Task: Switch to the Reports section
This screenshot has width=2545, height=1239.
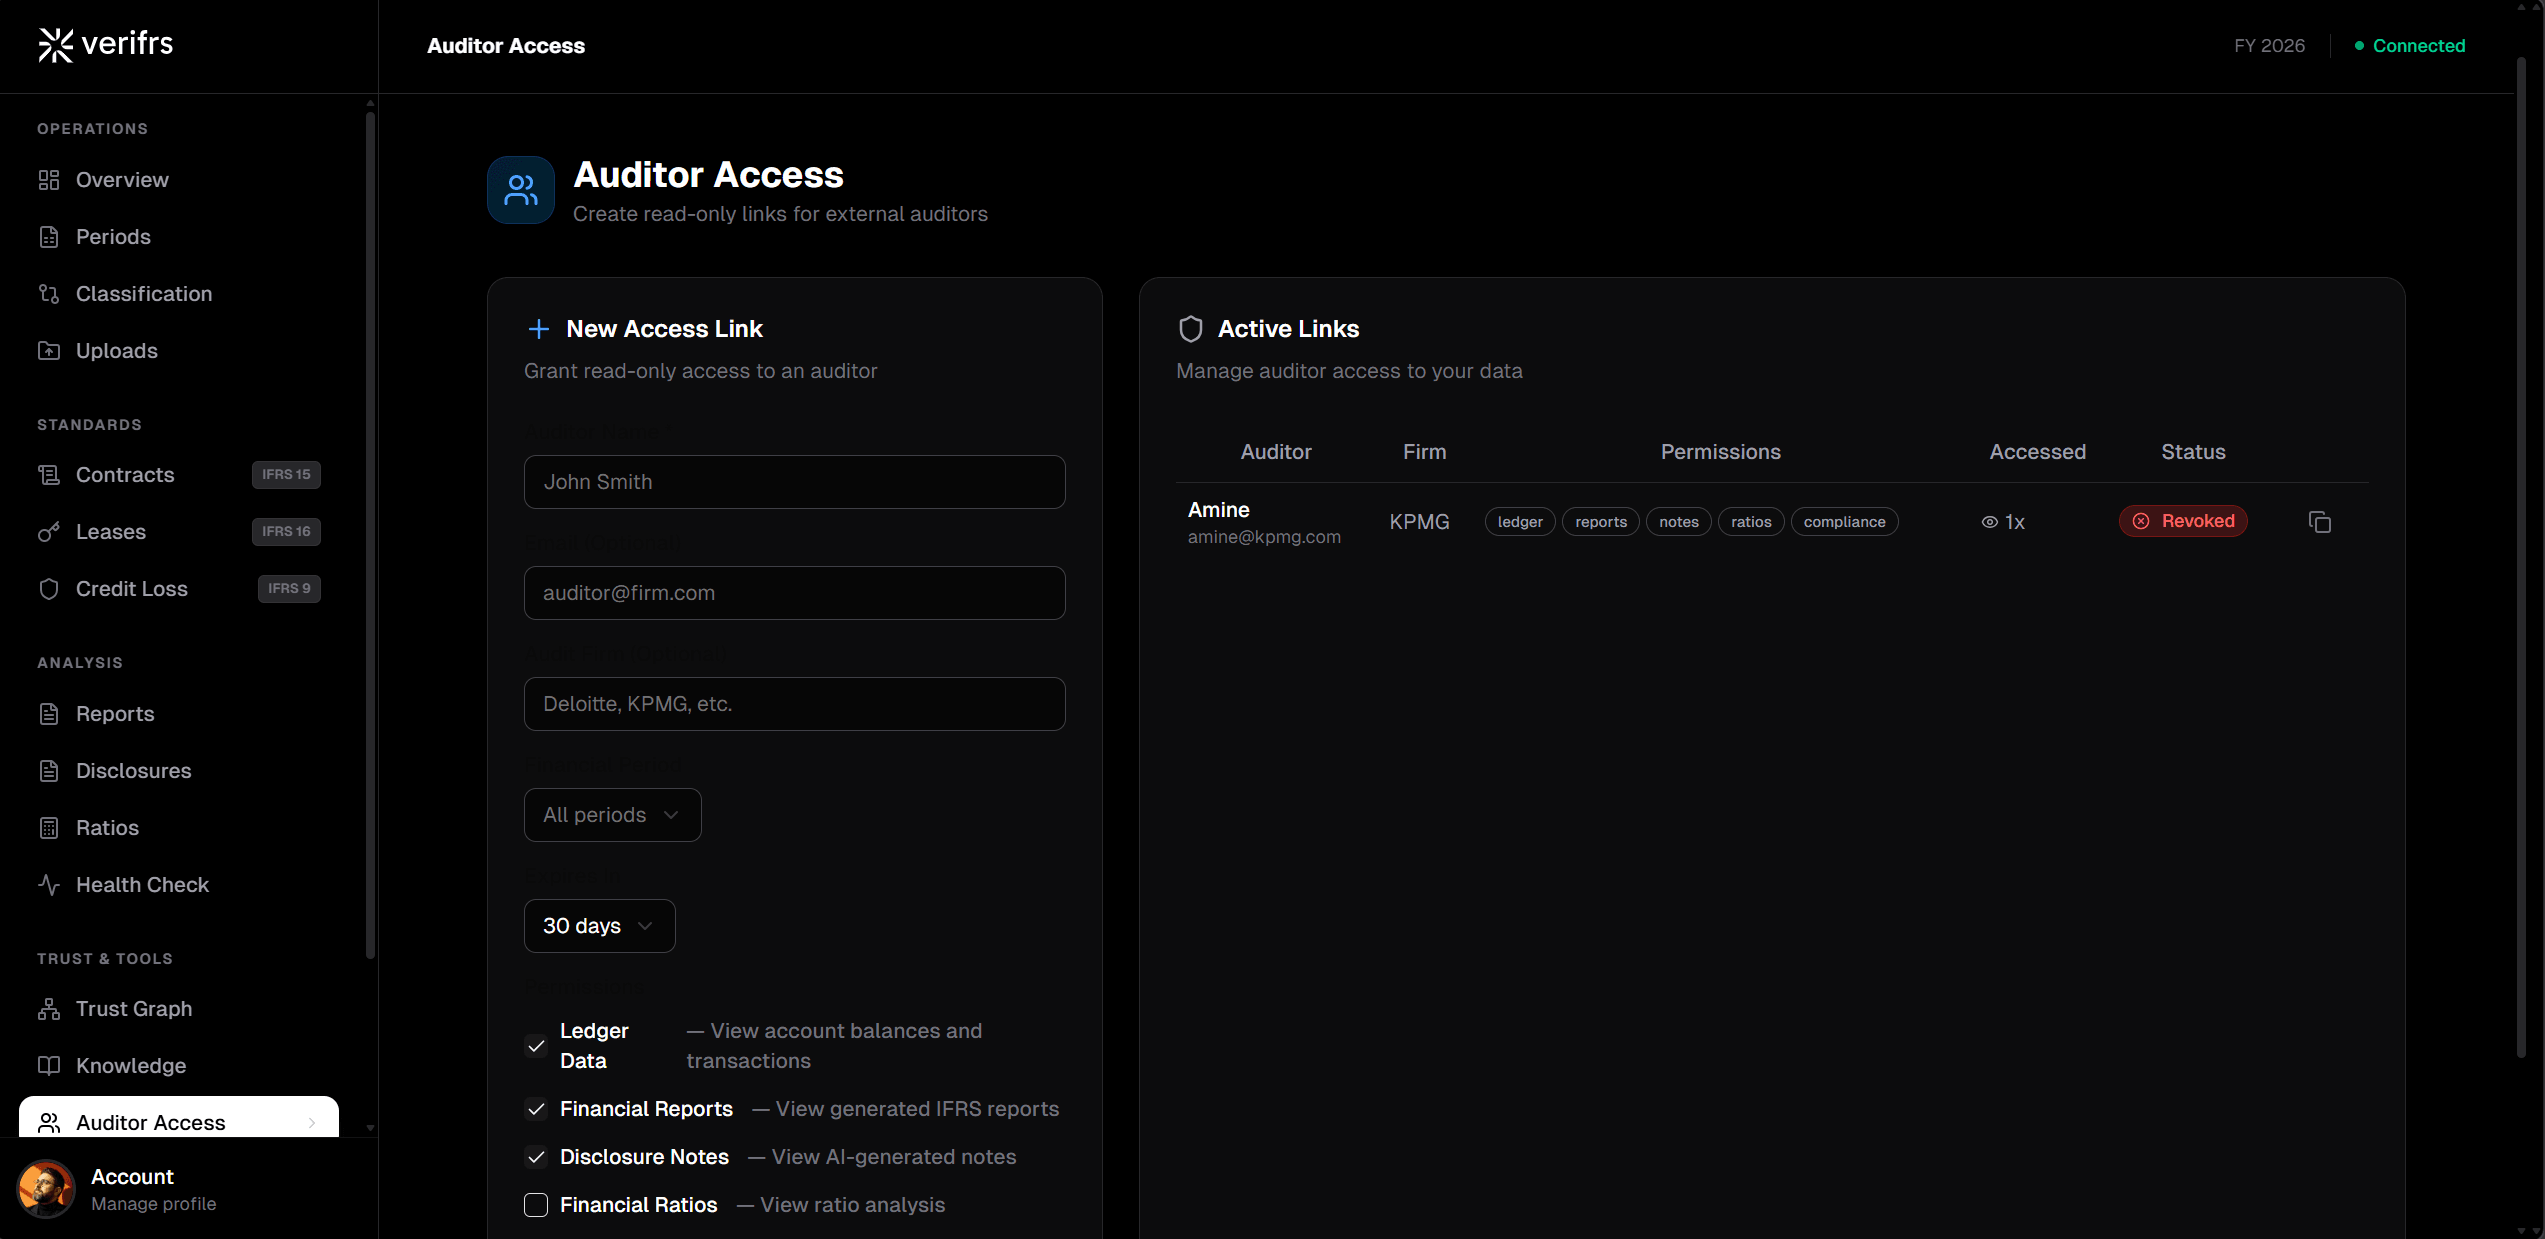Action: (x=115, y=713)
